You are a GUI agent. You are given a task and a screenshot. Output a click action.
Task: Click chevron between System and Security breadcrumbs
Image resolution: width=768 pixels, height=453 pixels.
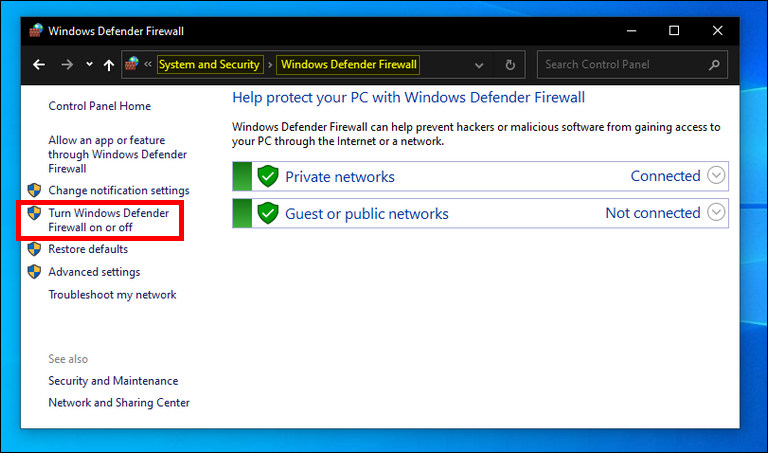pos(270,65)
